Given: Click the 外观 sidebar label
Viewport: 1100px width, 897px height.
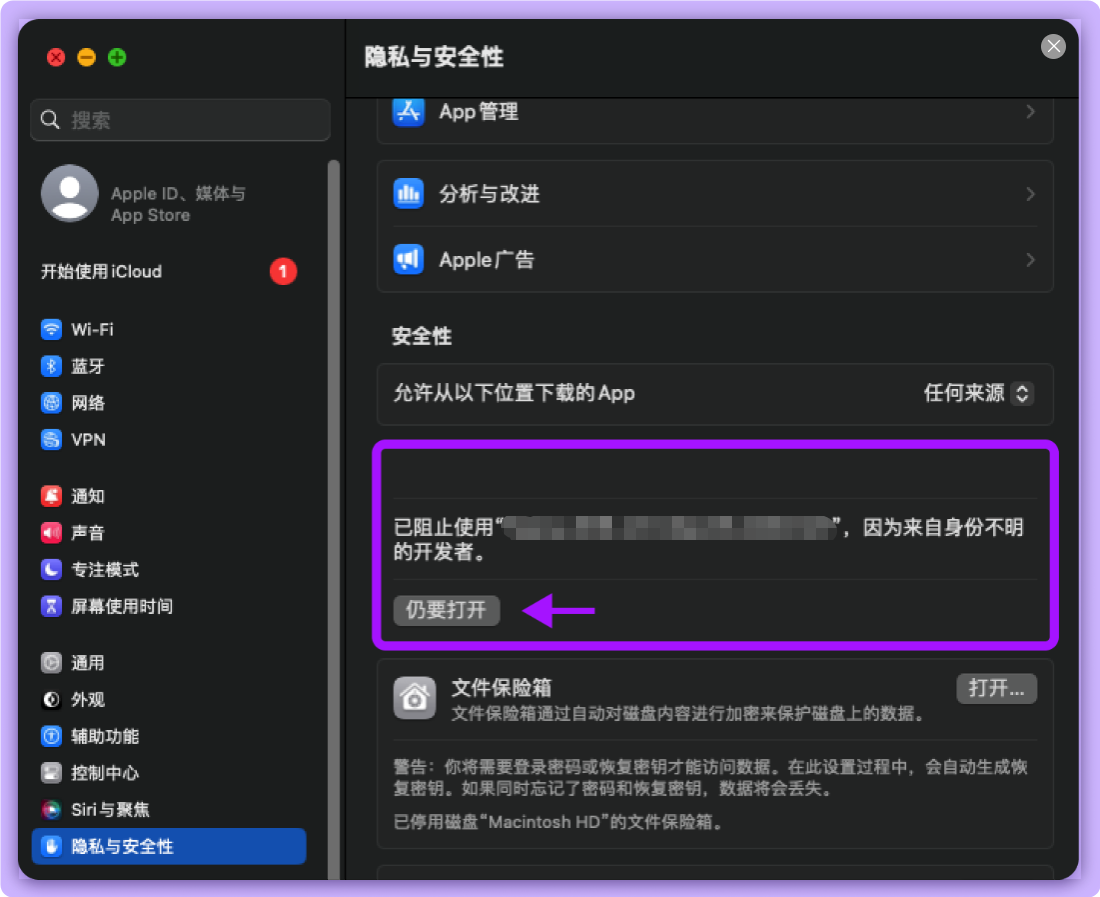Looking at the screenshot, I should click(x=88, y=699).
